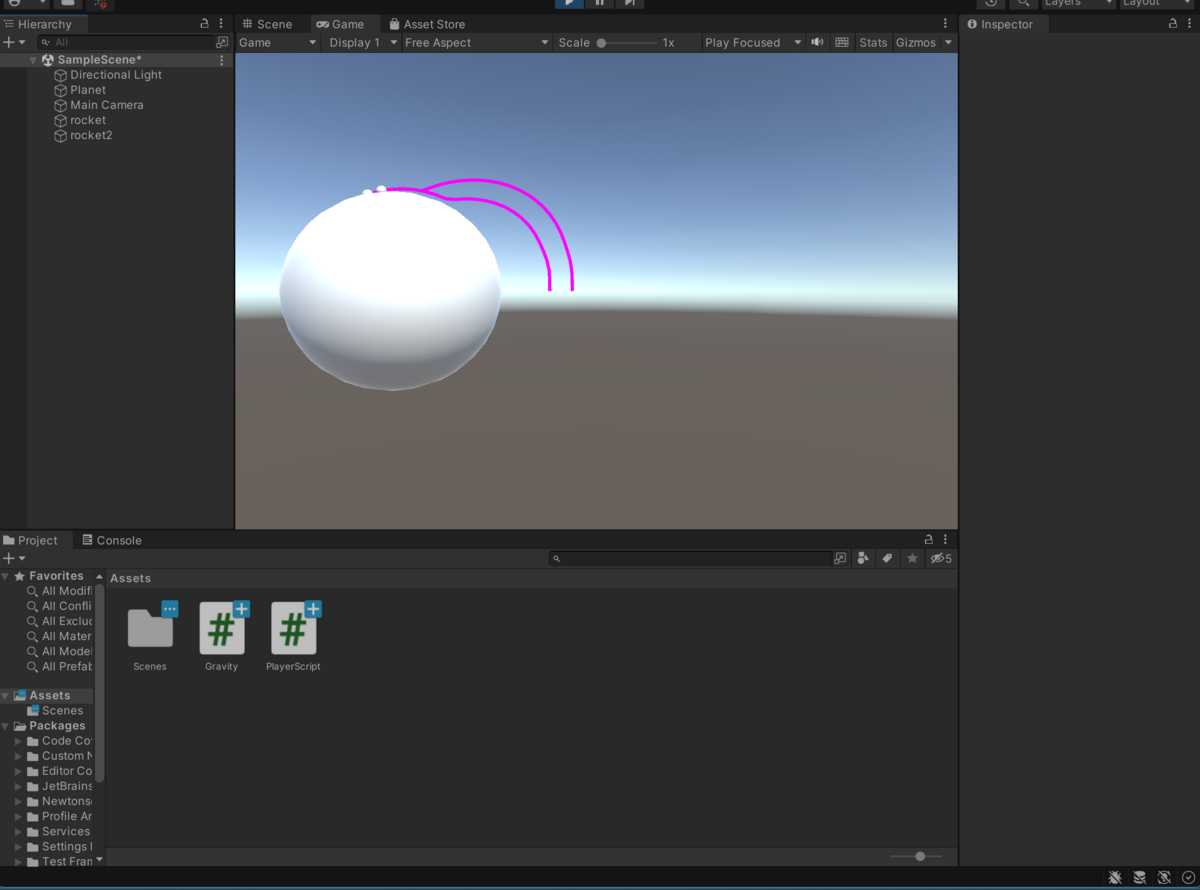This screenshot has height=890, width=1200.
Task: Mute audio with the Game view speaker icon
Action: pyautogui.click(x=817, y=42)
